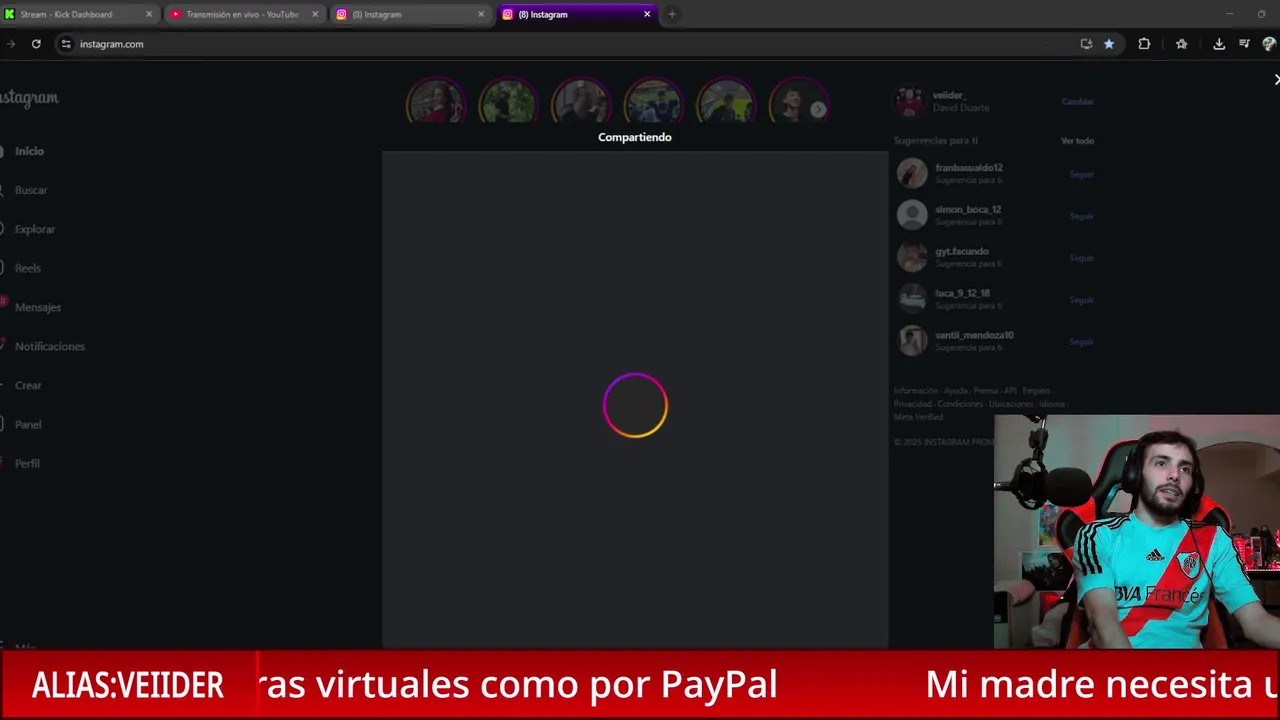
Task: Close the Transmisión en vivo YouTube tab
Action: click(x=315, y=14)
